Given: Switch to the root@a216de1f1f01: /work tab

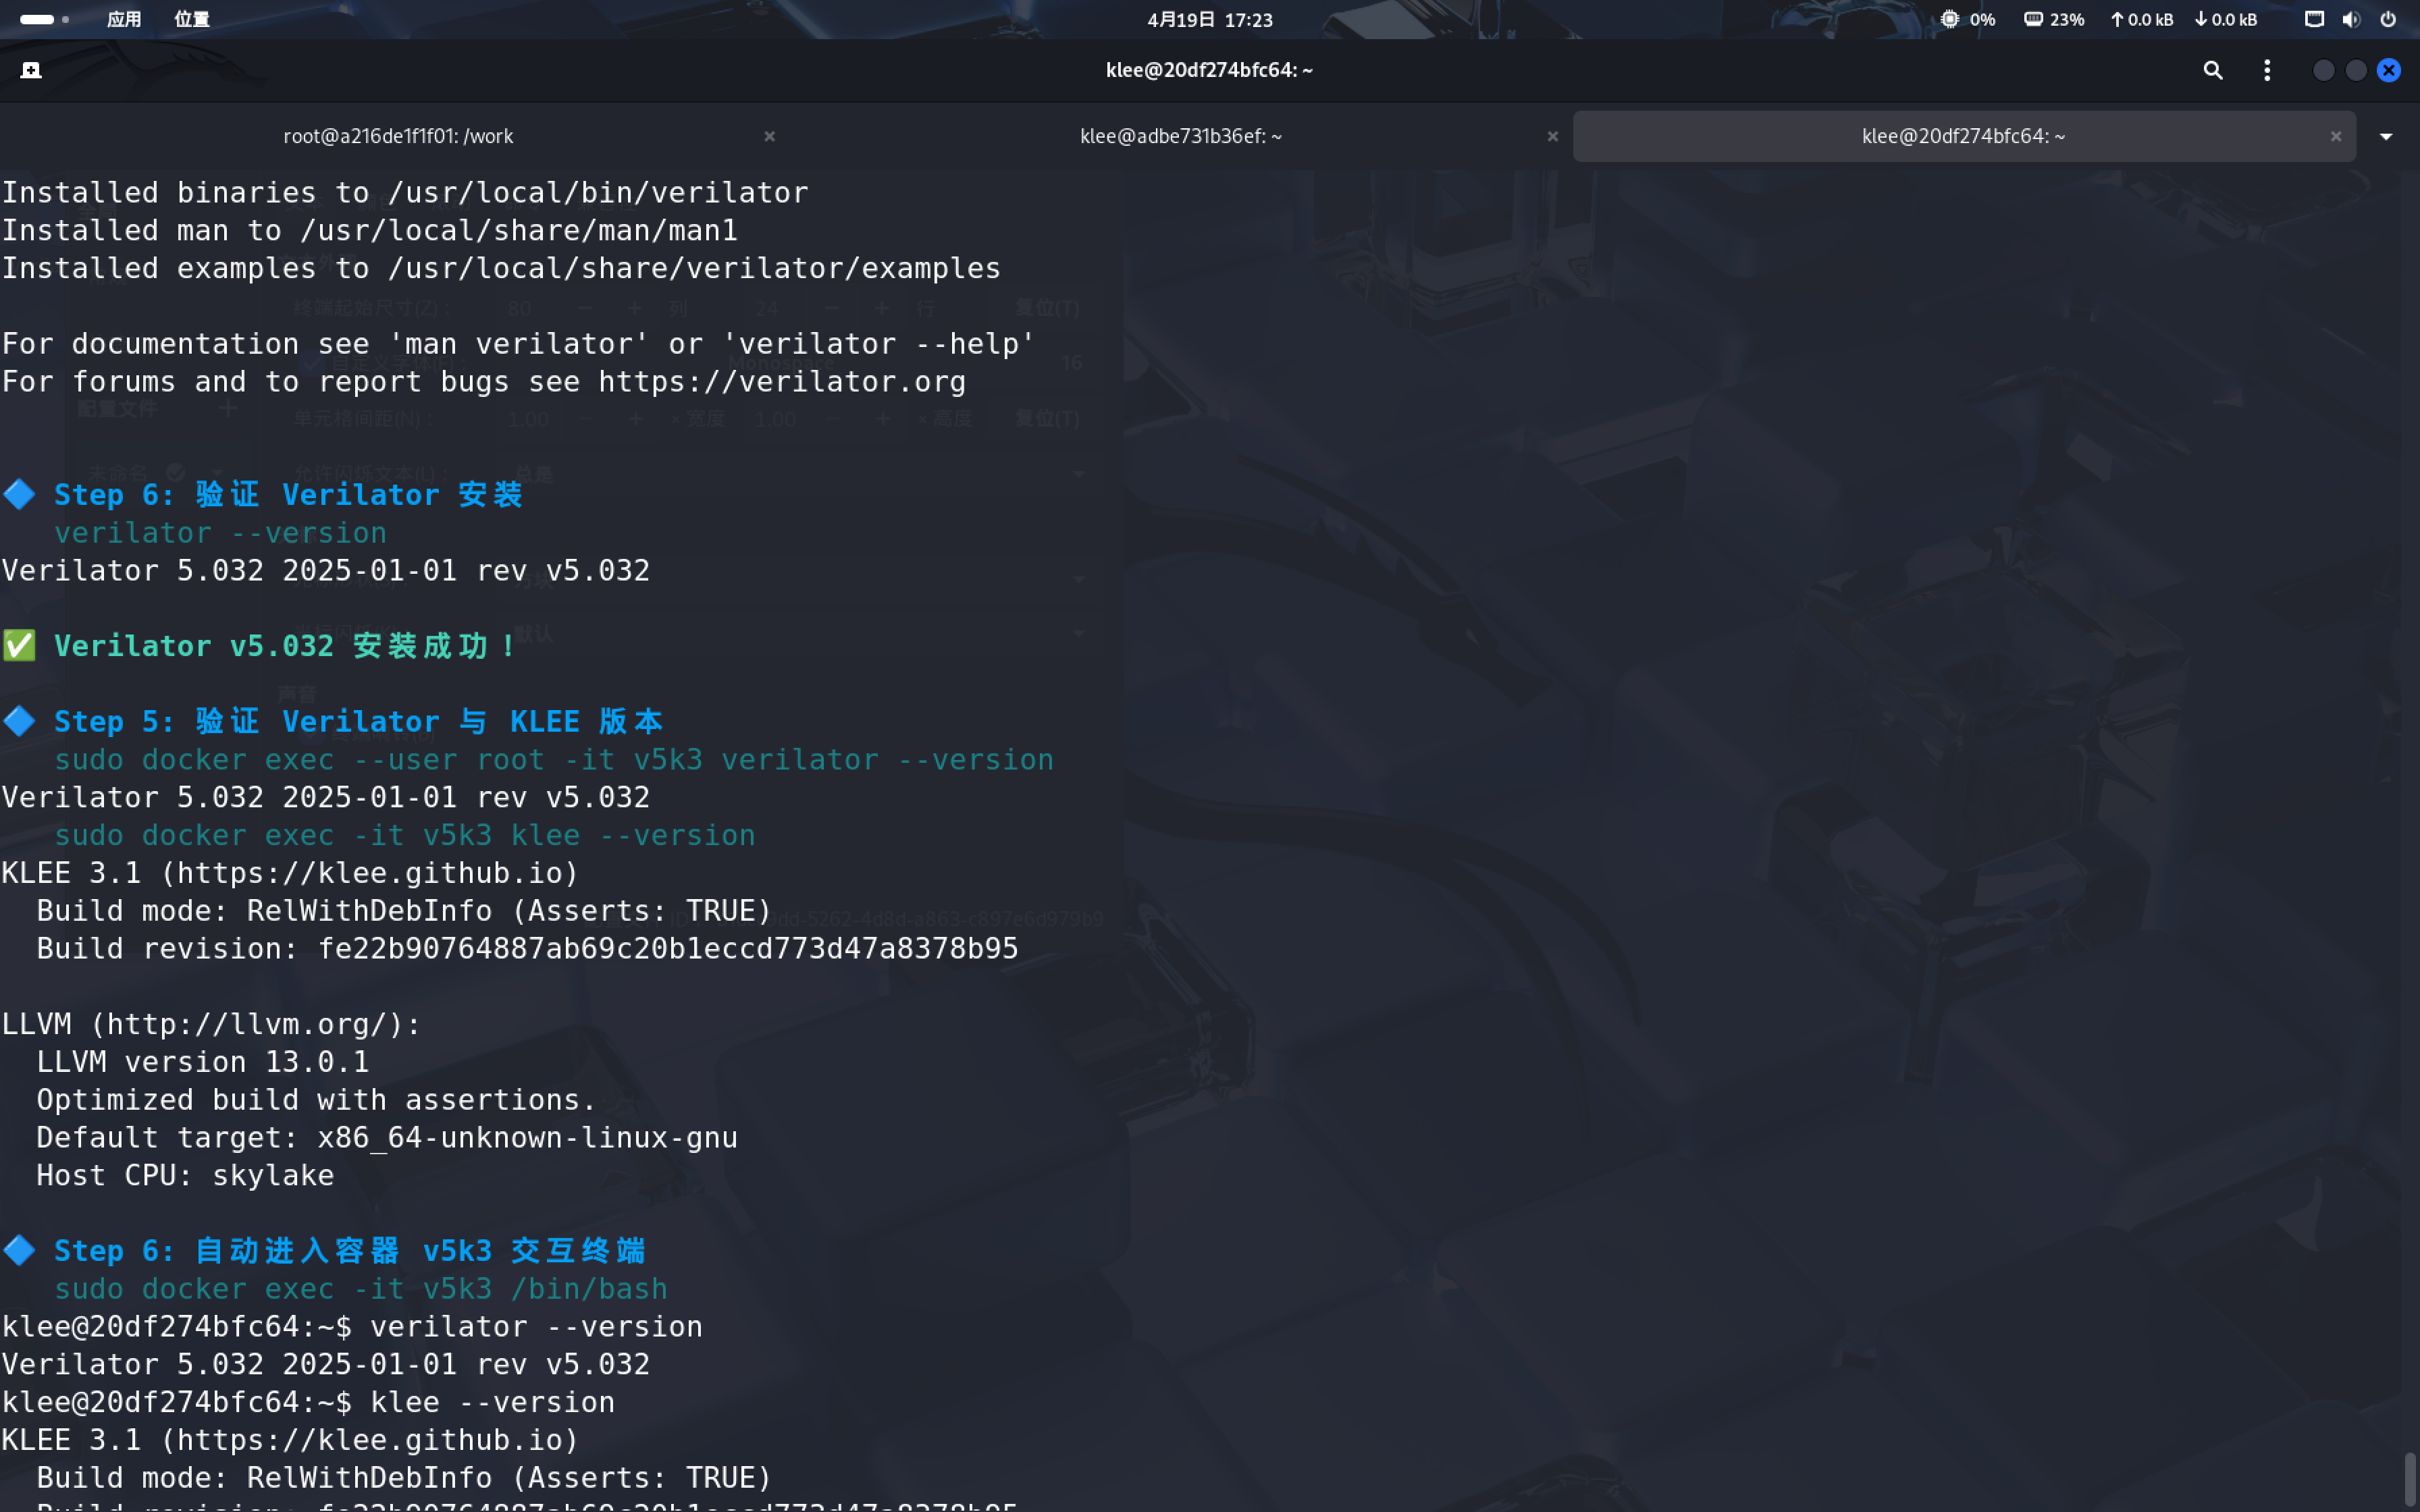Looking at the screenshot, I should pyautogui.click(x=398, y=136).
